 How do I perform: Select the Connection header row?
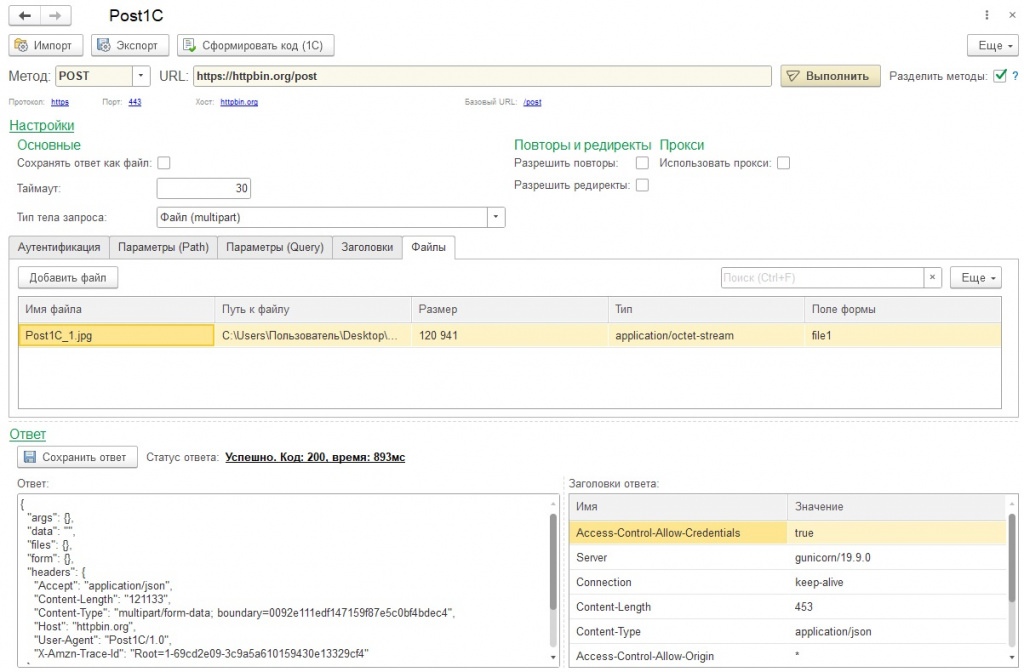[788, 583]
